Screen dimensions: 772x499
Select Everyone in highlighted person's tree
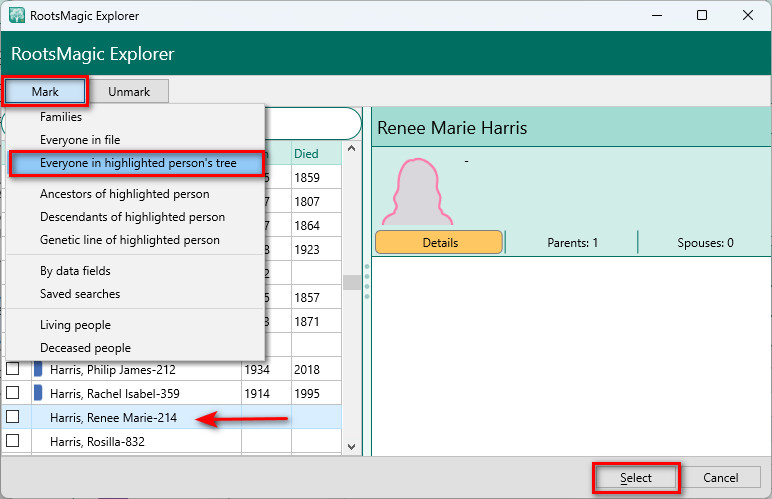pyautogui.click(x=137, y=163)
